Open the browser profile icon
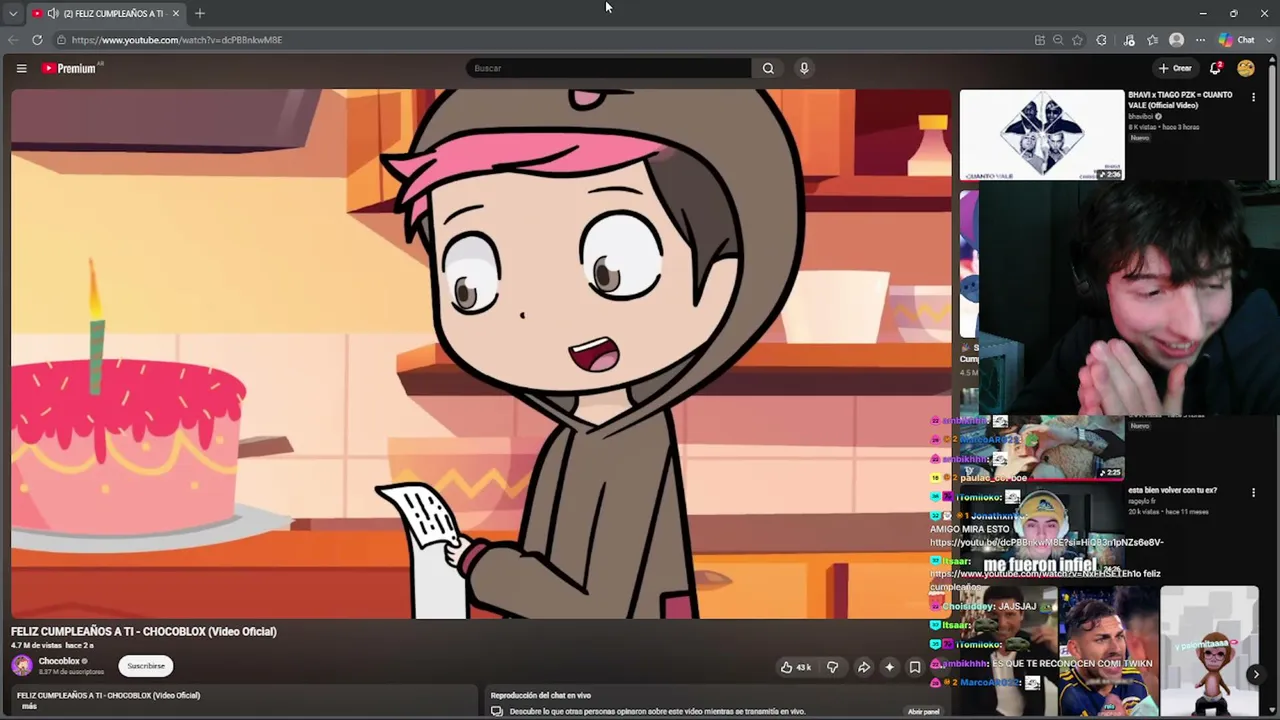The image size is (1280, 720). [1176, 40]
